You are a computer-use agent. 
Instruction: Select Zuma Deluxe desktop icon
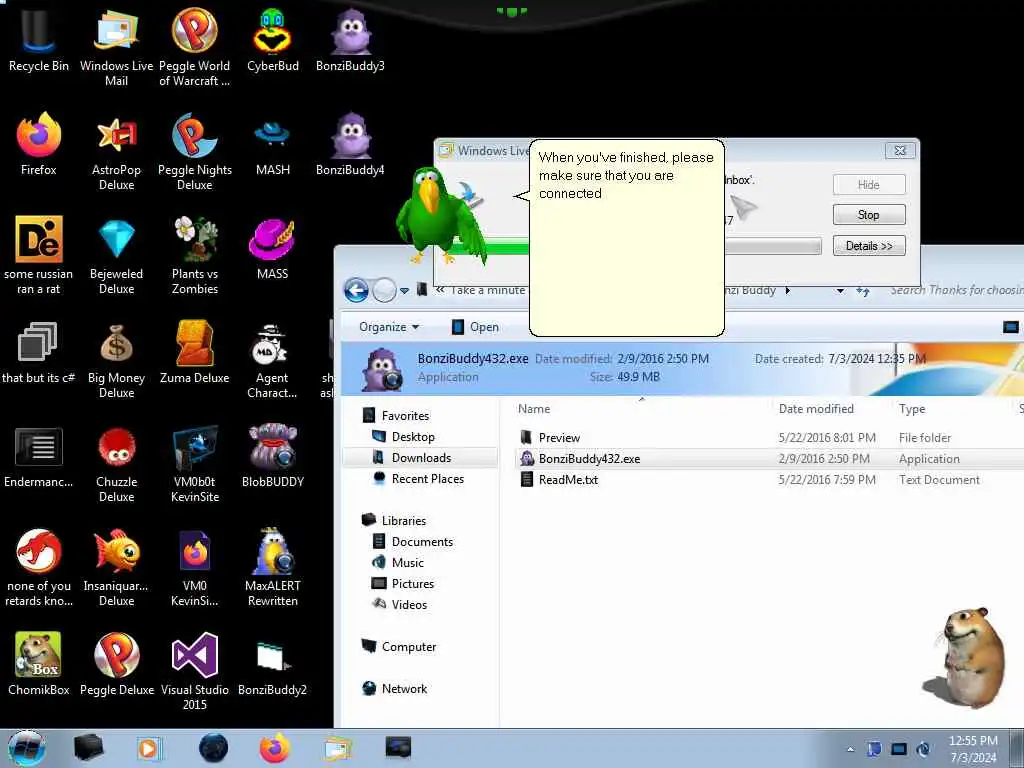pos(195,353)
